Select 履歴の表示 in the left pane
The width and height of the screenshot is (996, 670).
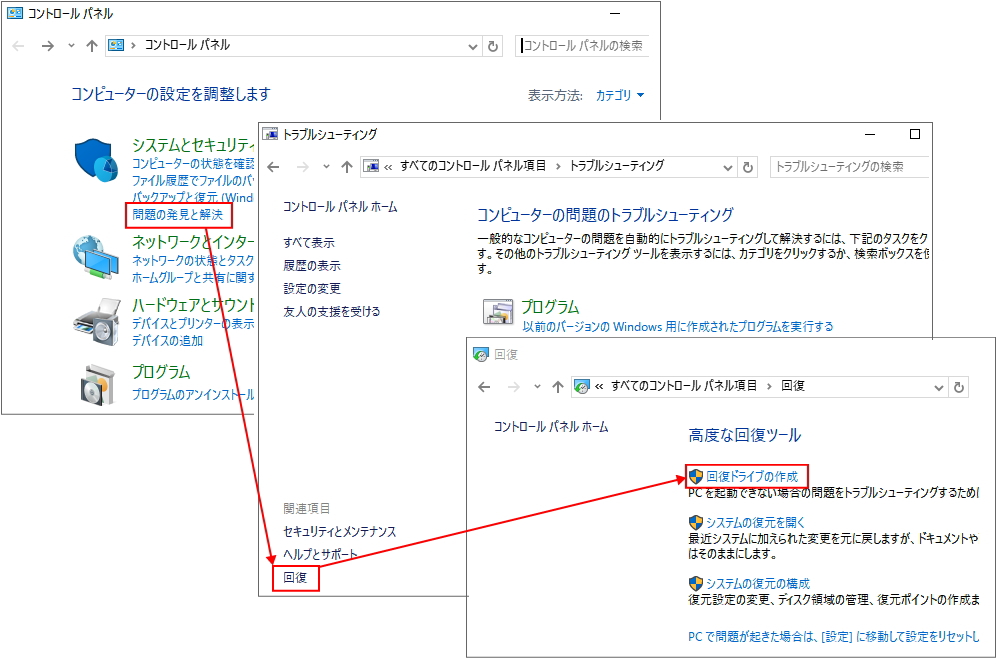tap(312, 266)
